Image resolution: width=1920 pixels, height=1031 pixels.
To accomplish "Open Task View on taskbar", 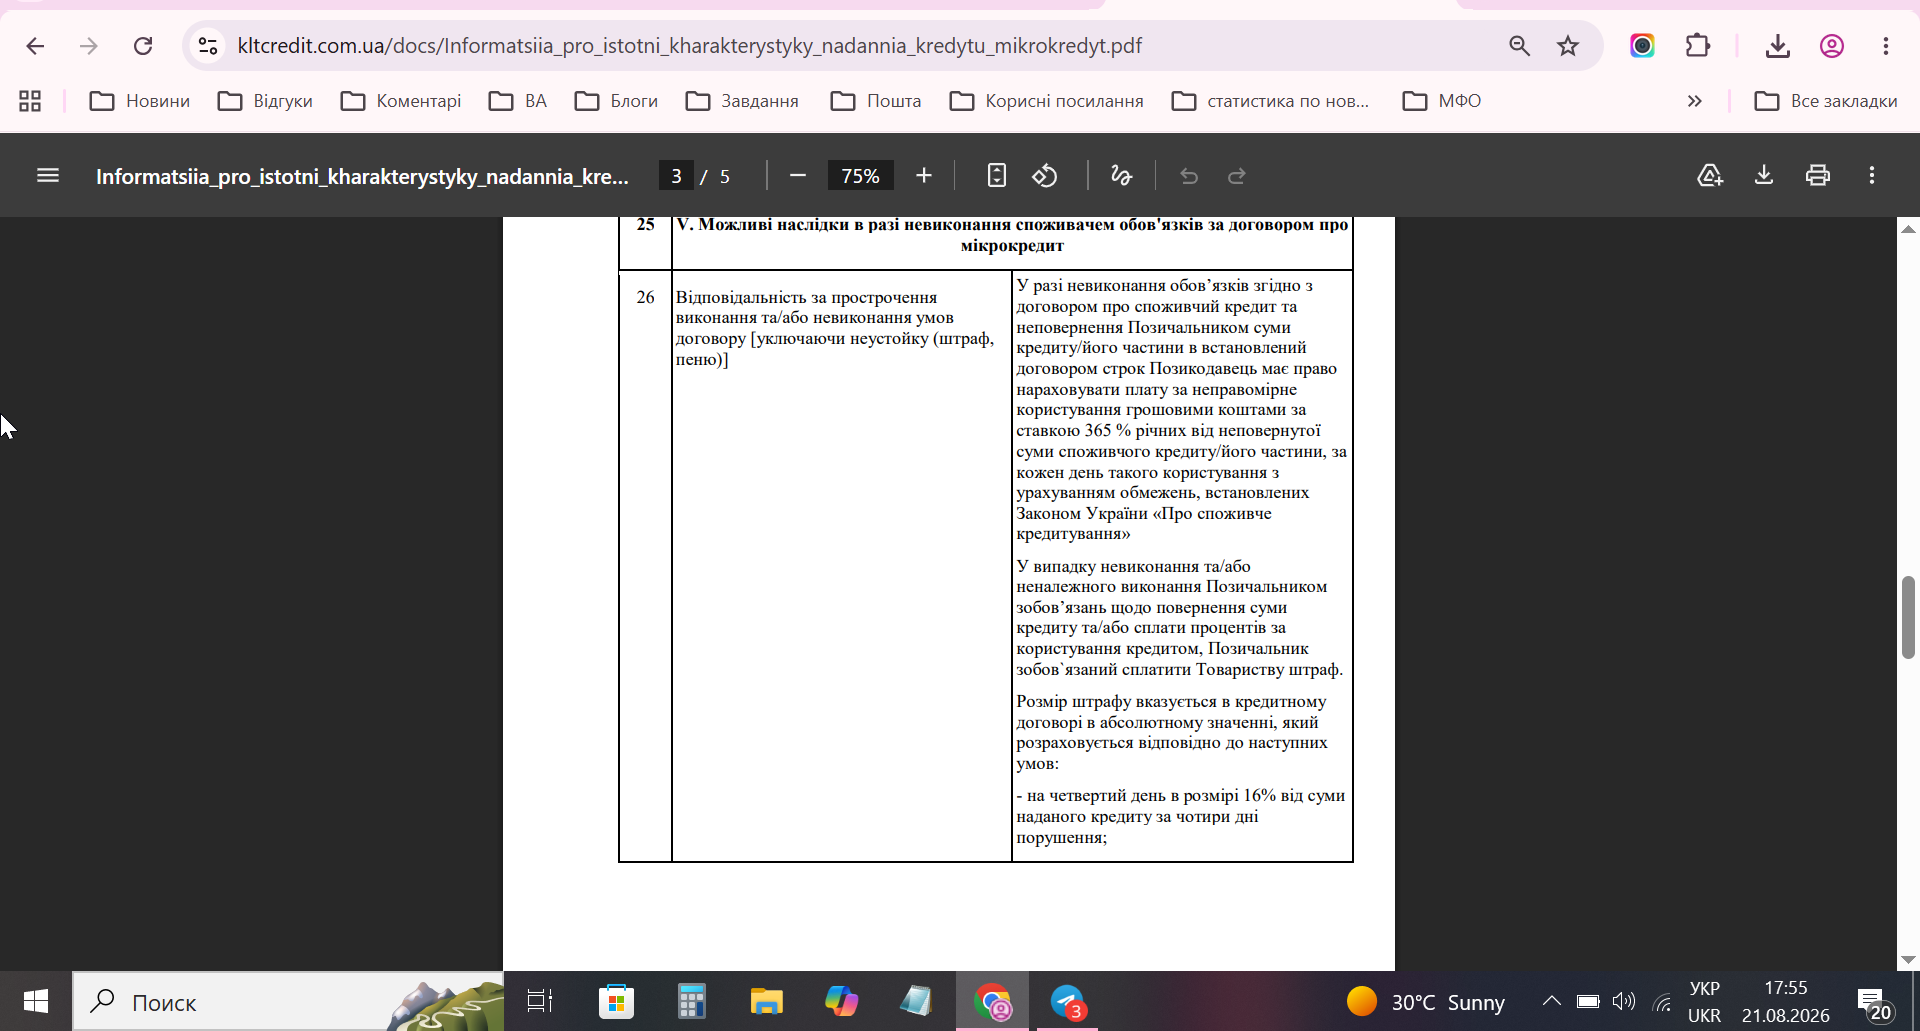I will click(540, 1001).
